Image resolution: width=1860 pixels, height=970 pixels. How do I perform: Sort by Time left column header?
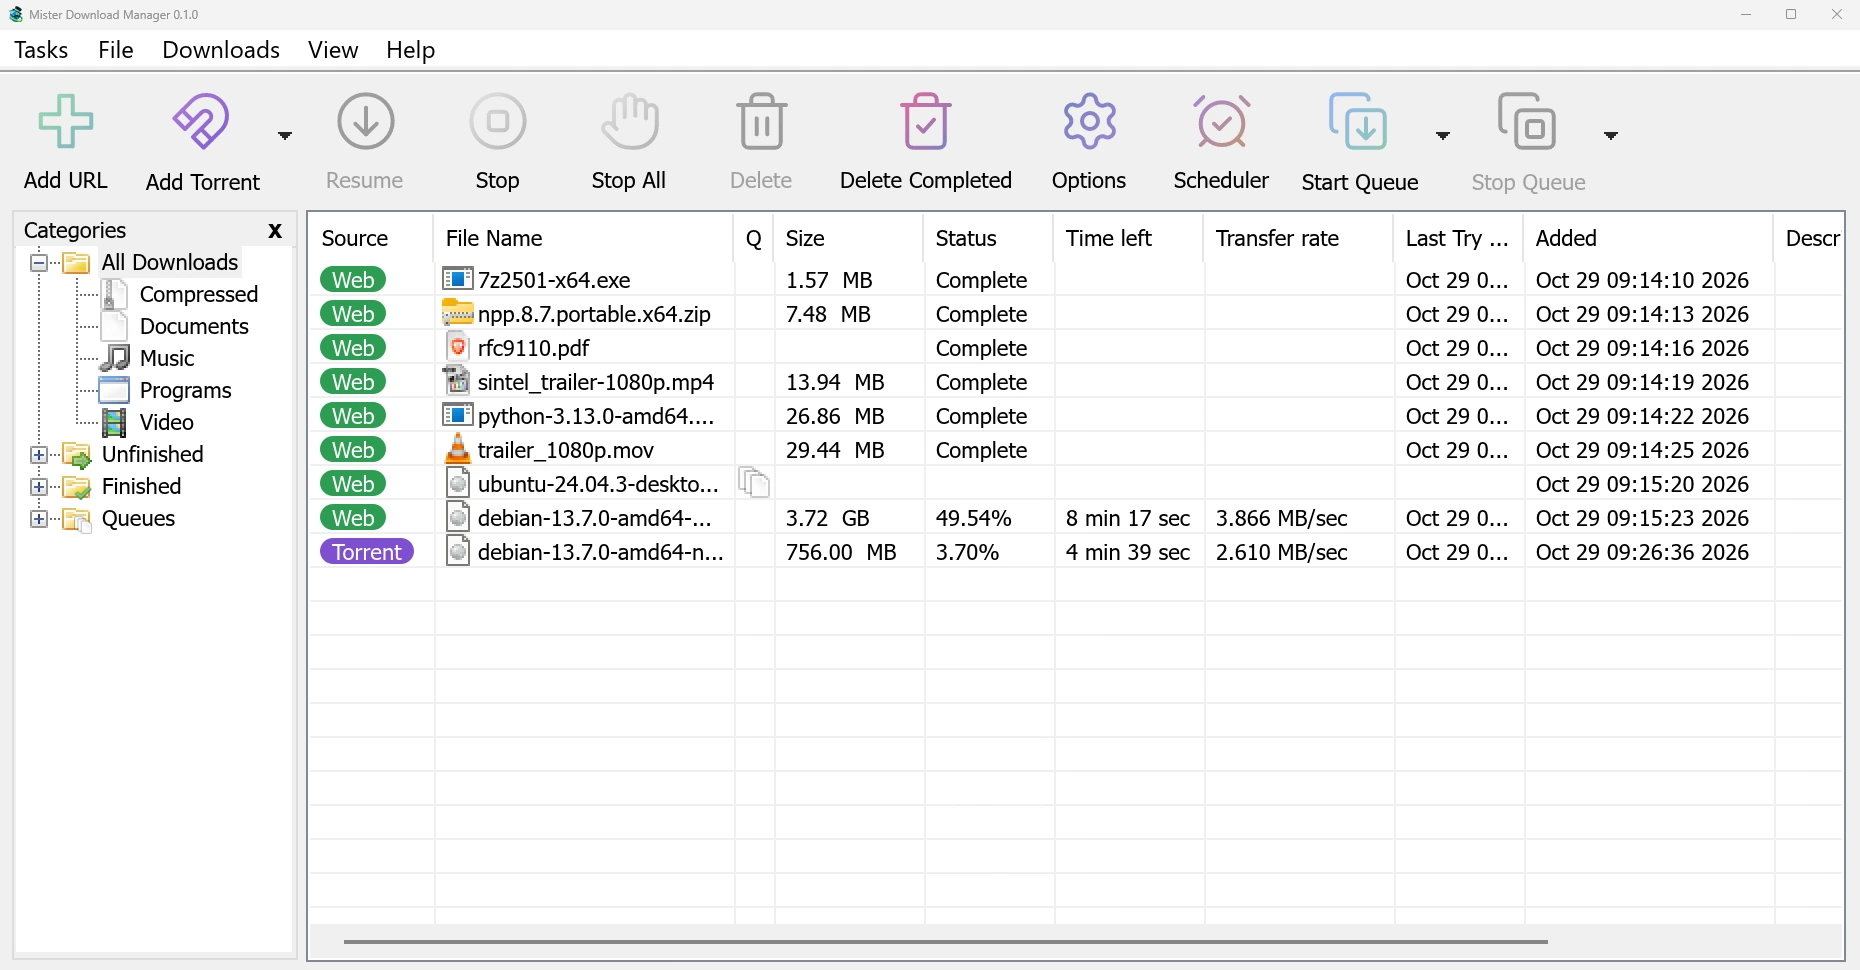1129,238
